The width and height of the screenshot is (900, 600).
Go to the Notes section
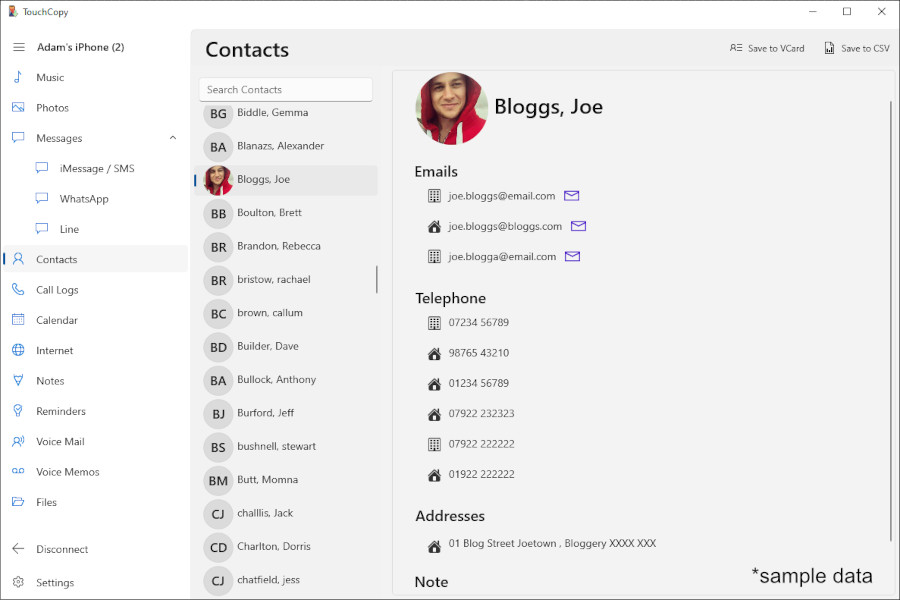point(50,381)
